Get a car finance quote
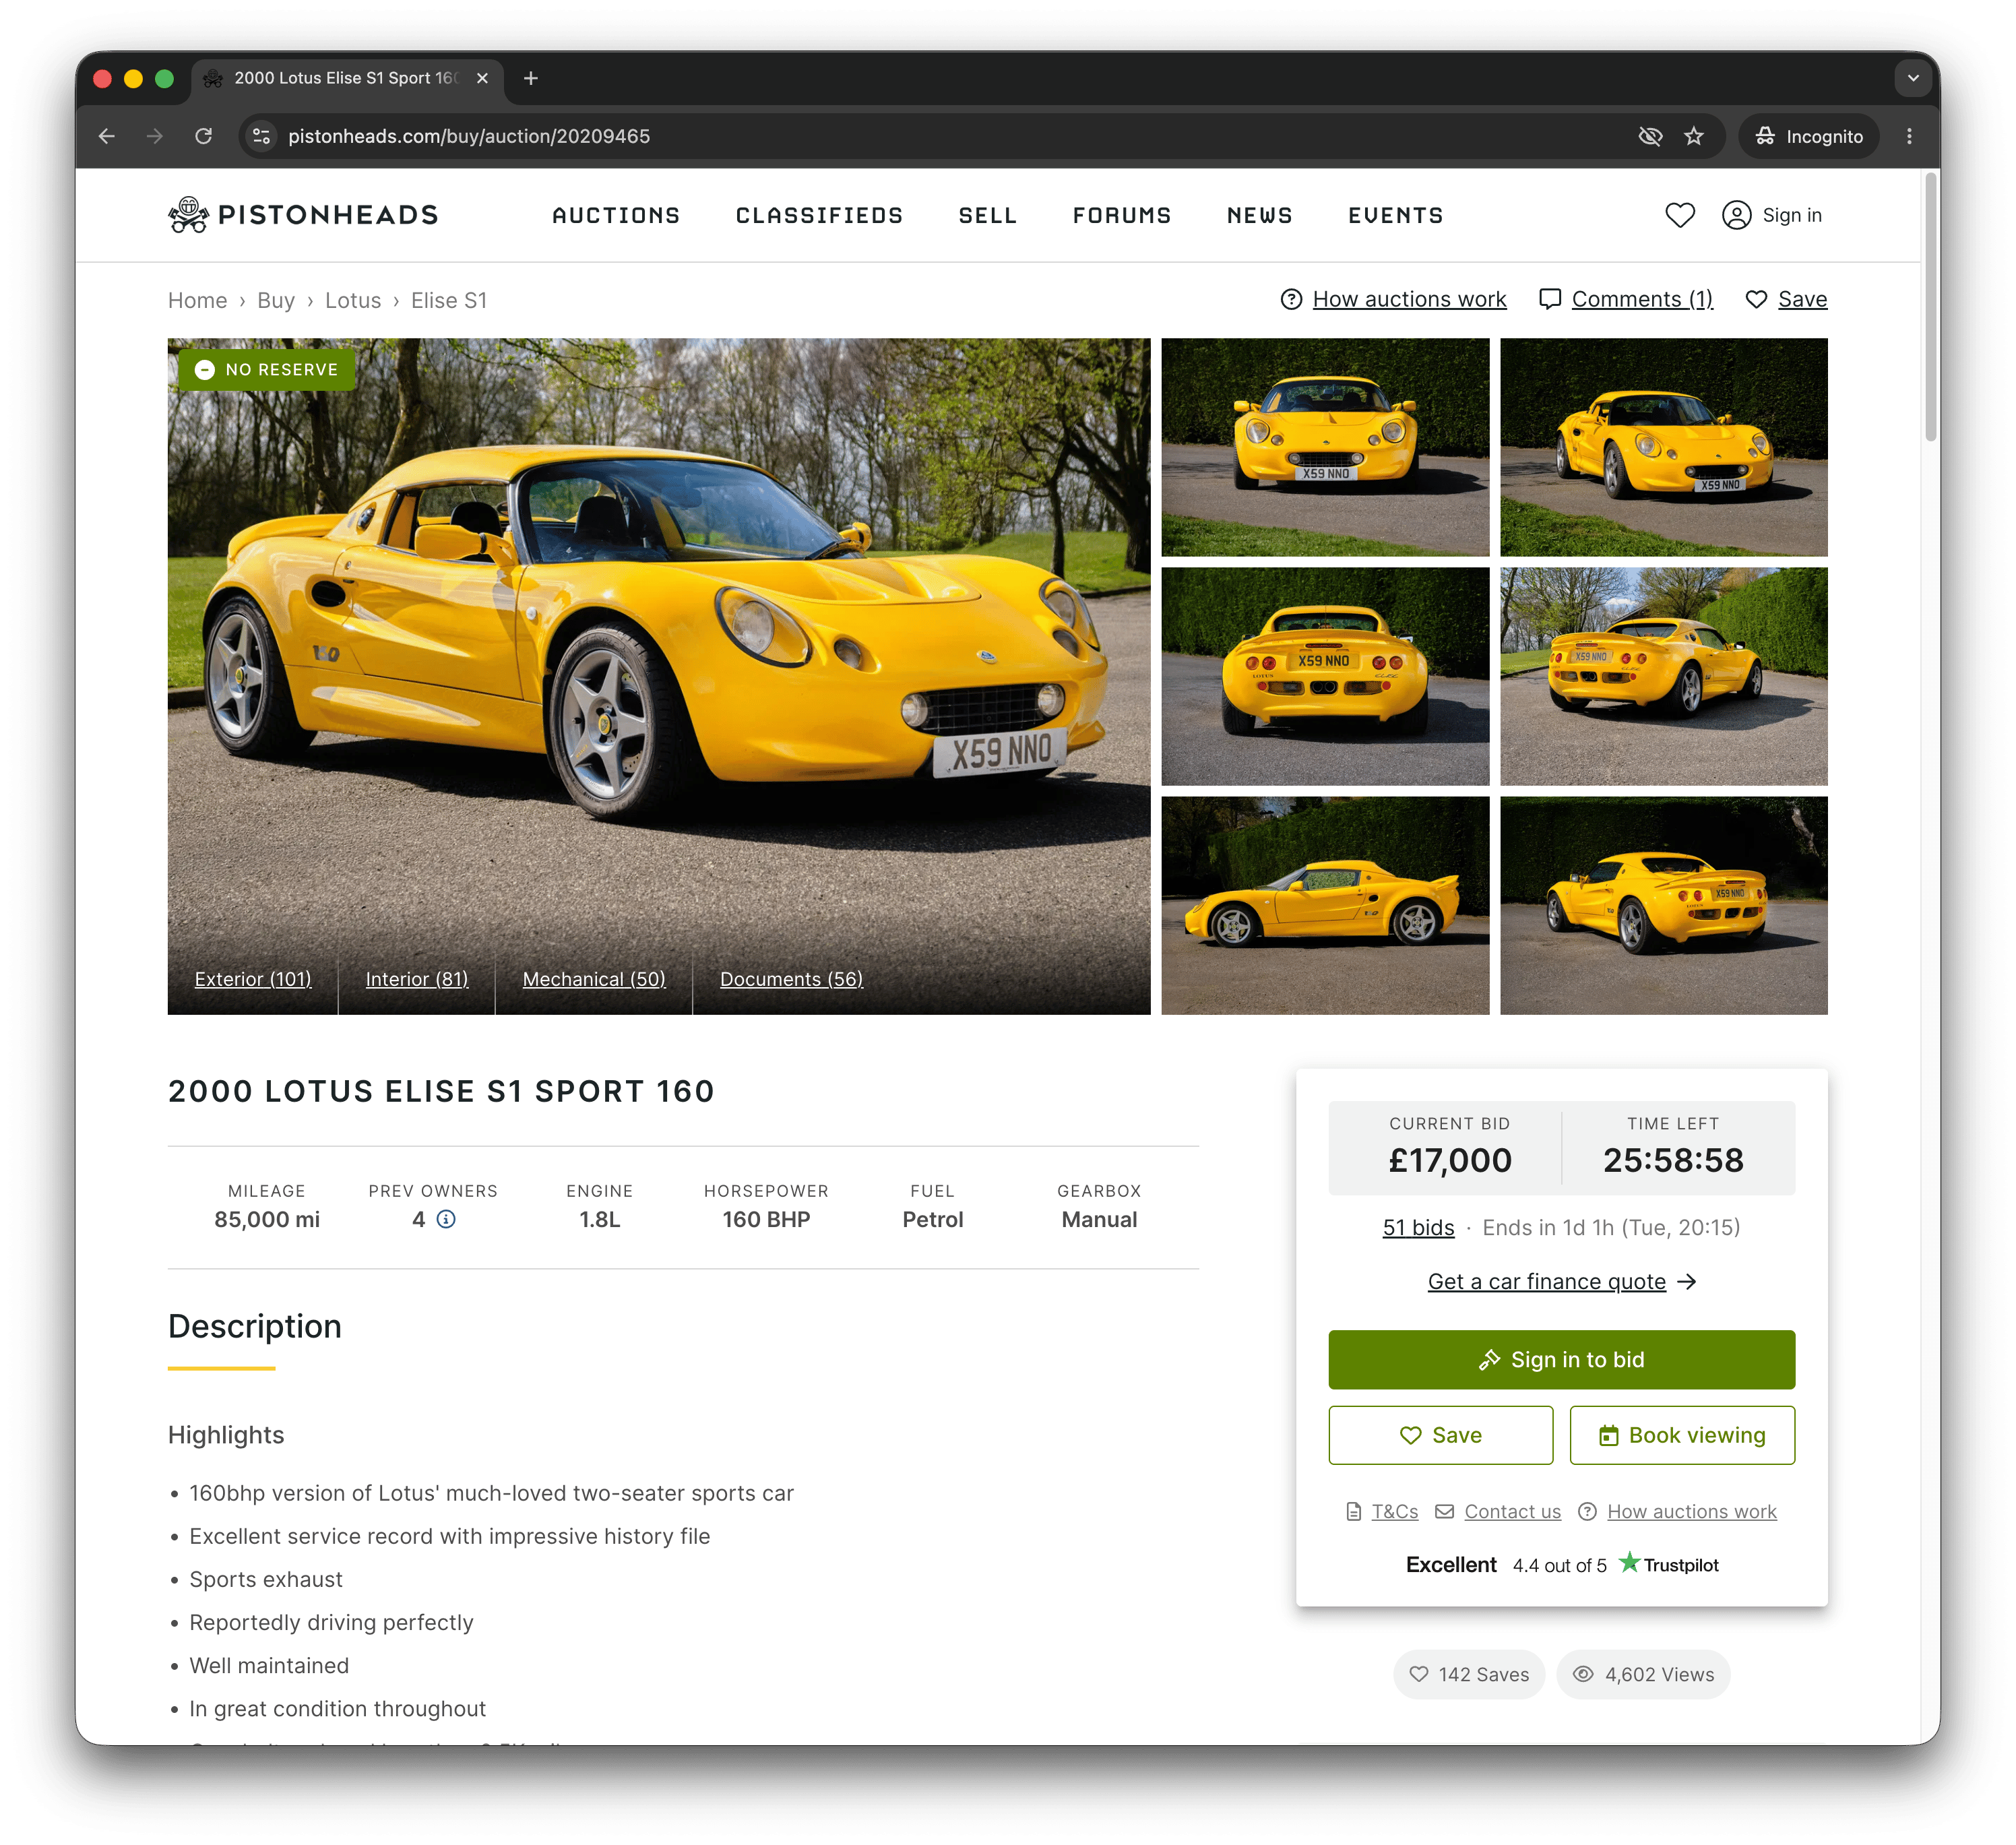The width and height of the screenshot is (2016, 1845). pos(1546,1282)
